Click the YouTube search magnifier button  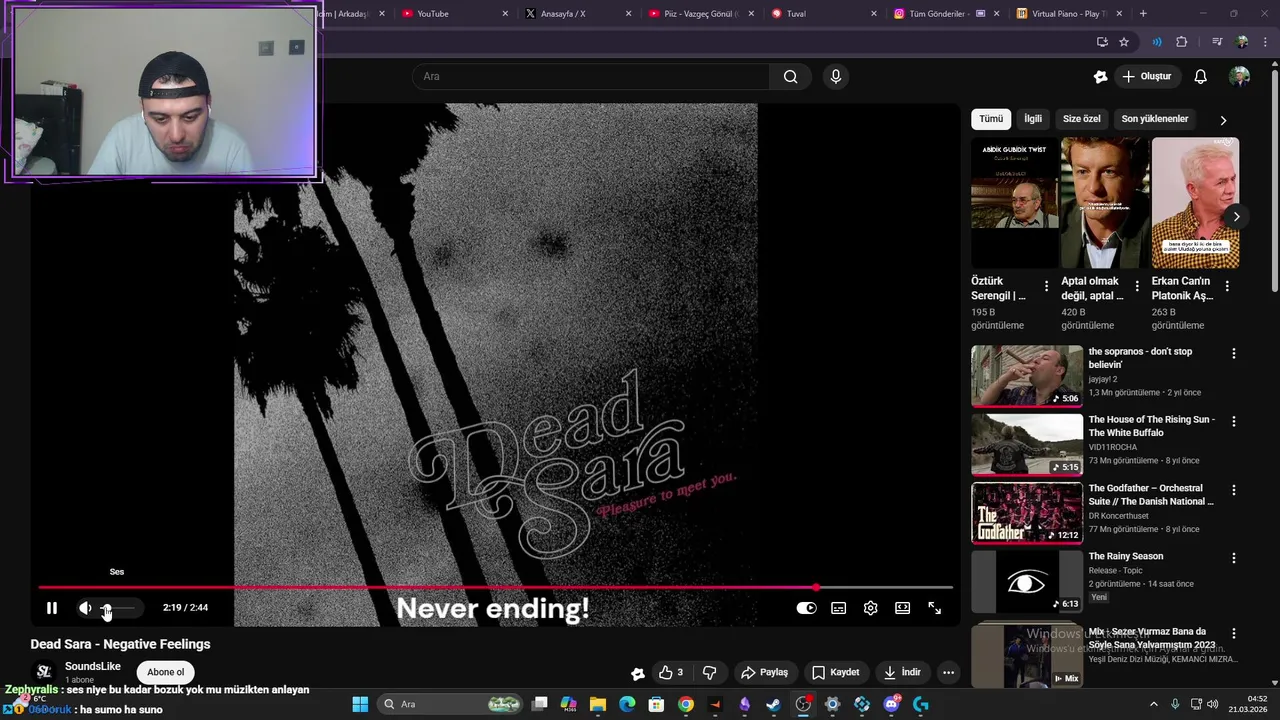tap(790, 76)
